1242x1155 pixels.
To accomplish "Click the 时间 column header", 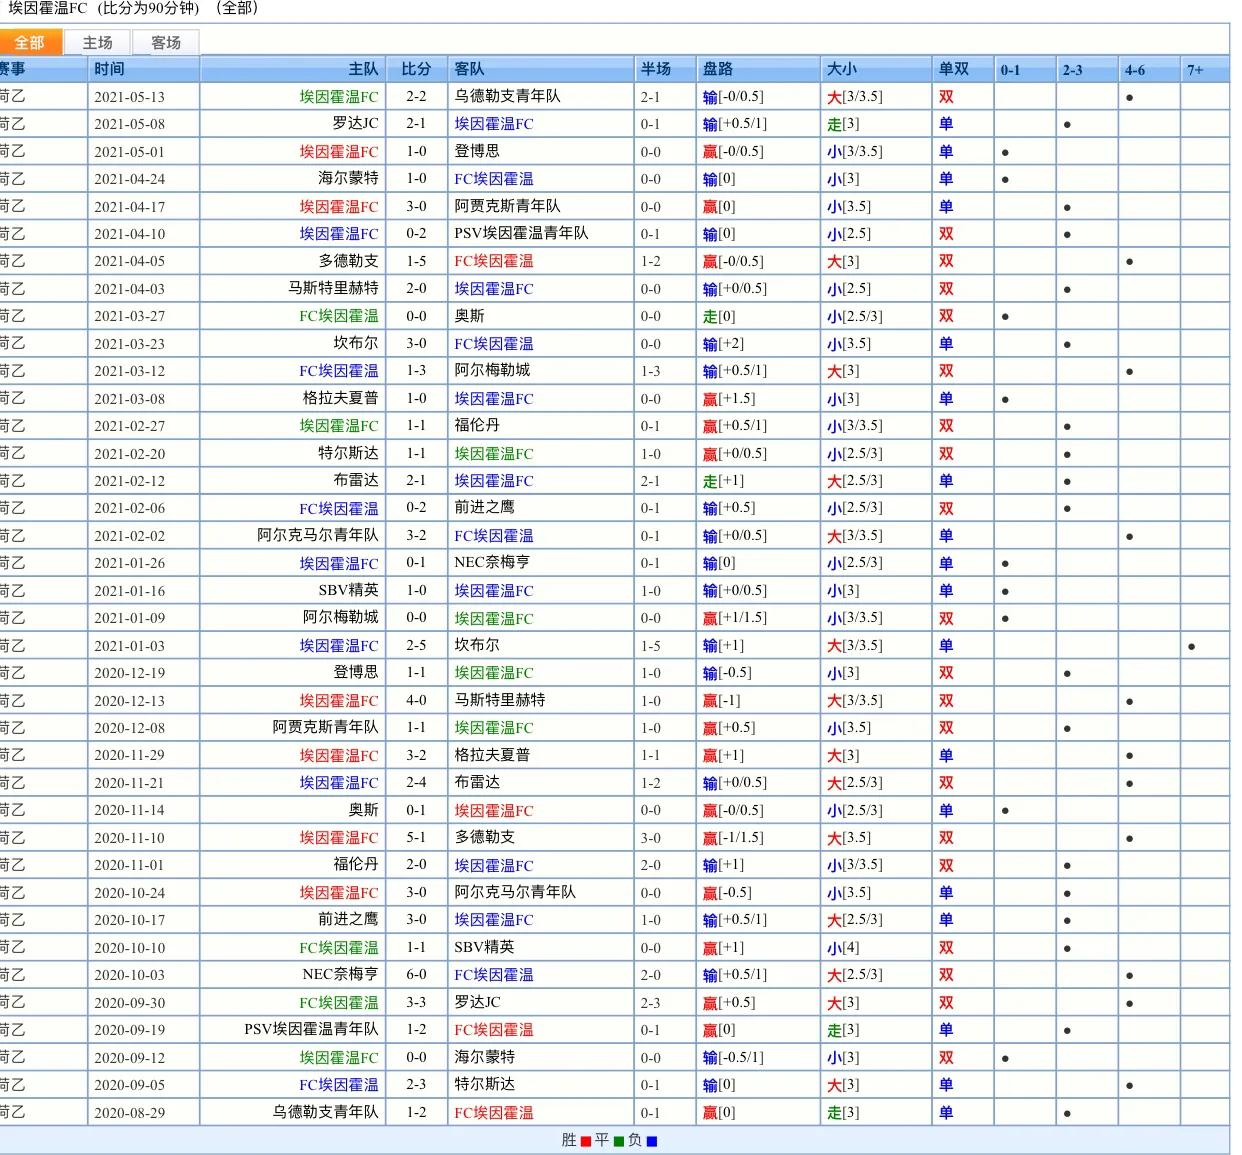I will point(110,69).
